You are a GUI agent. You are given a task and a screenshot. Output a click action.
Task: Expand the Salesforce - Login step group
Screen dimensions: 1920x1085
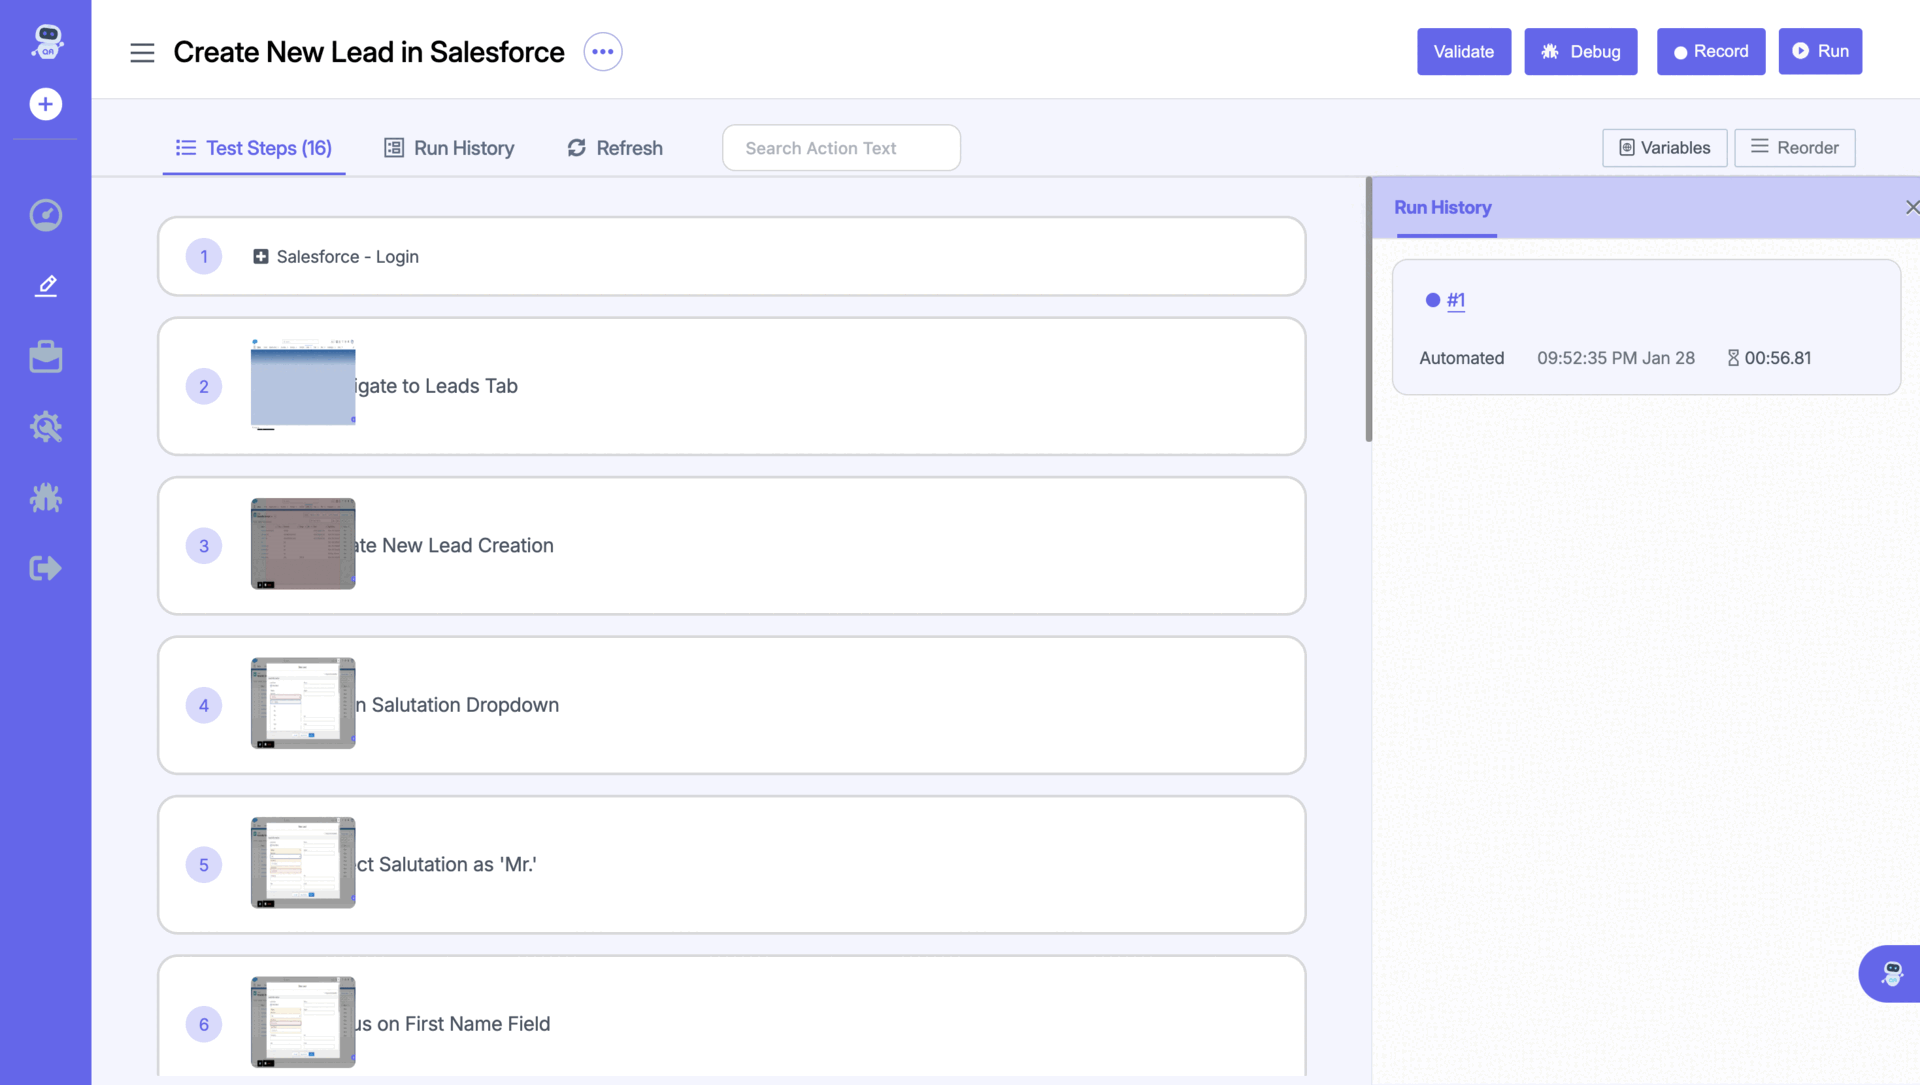[260, 257]
